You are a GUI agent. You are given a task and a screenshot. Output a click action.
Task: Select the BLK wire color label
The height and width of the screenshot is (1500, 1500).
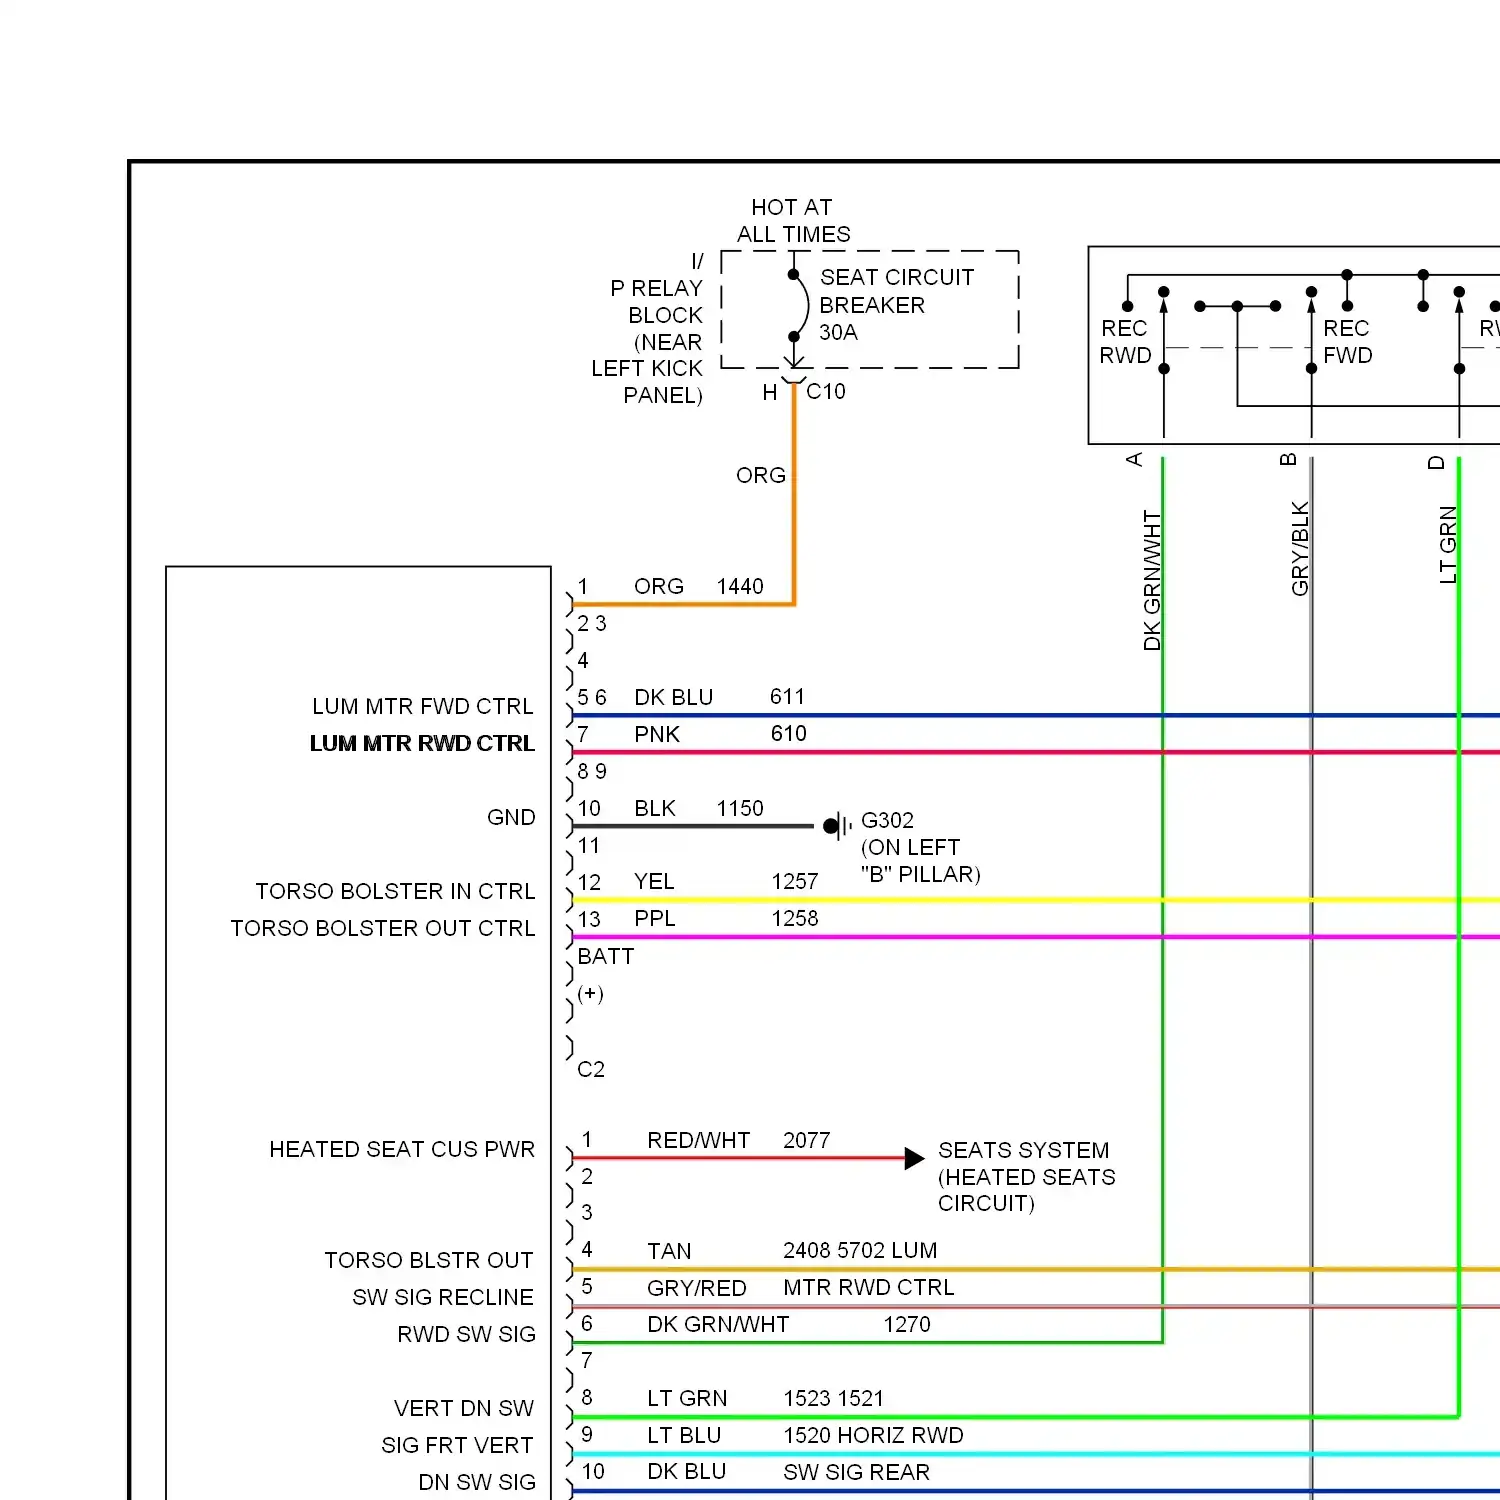coord(655,809)
